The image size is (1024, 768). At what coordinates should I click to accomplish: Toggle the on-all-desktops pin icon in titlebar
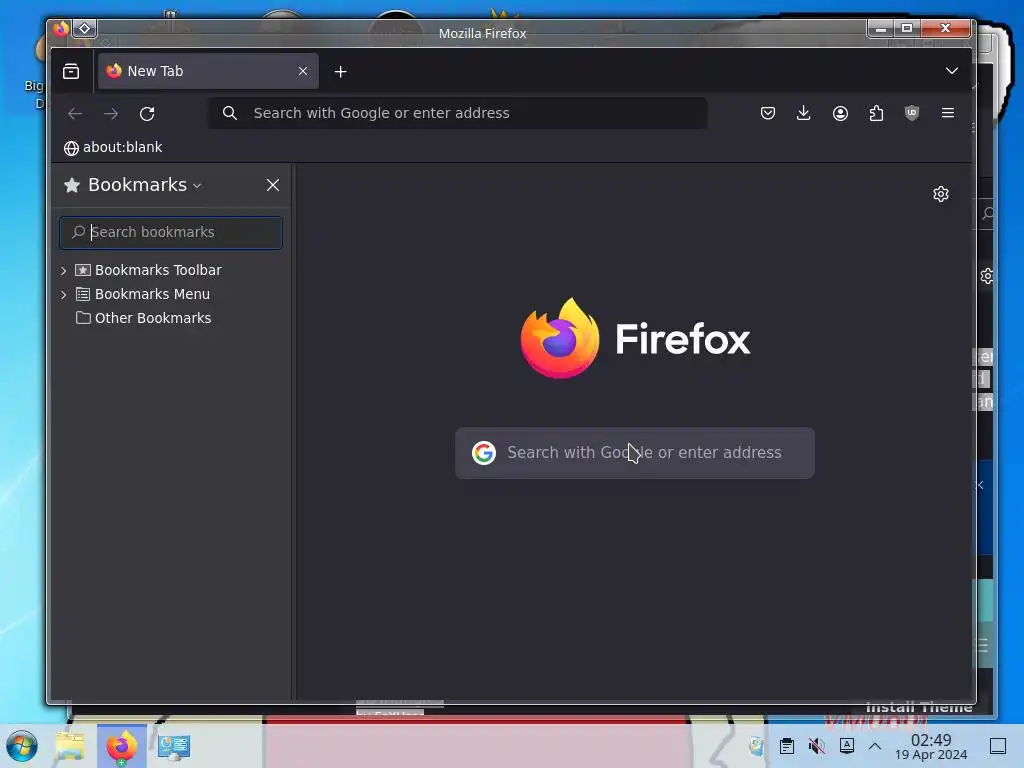click(x=85, y=29)
